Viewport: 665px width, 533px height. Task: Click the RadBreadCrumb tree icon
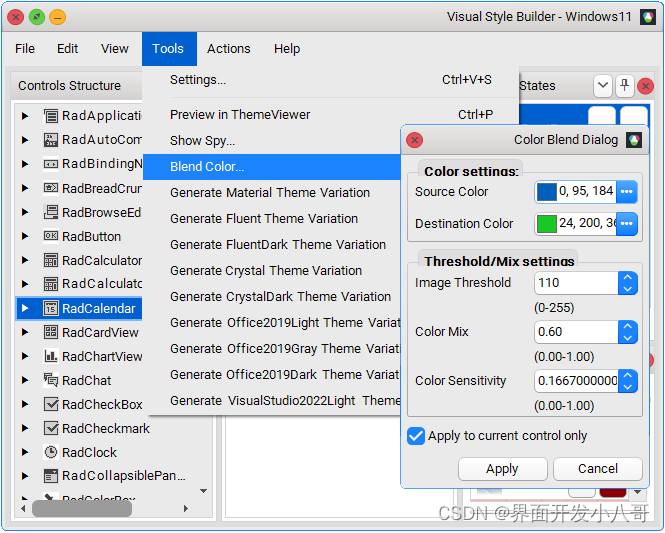[51, 188]
